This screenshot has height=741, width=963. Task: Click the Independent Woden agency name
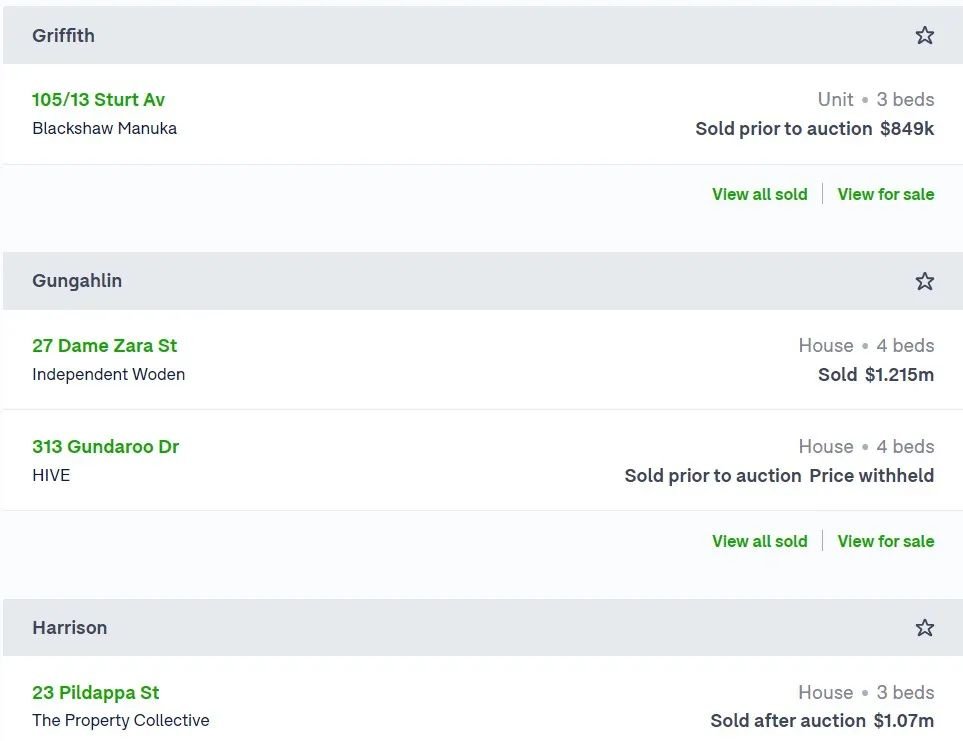pyautogui.click(x=108, y=374)
